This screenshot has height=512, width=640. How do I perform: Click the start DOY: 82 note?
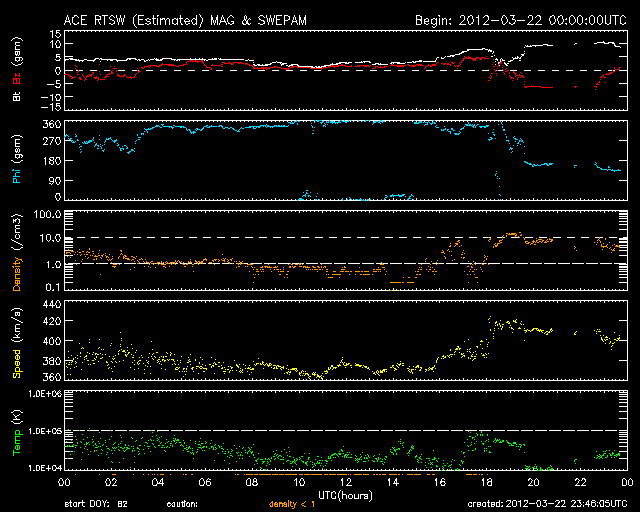tap(96, 504)
